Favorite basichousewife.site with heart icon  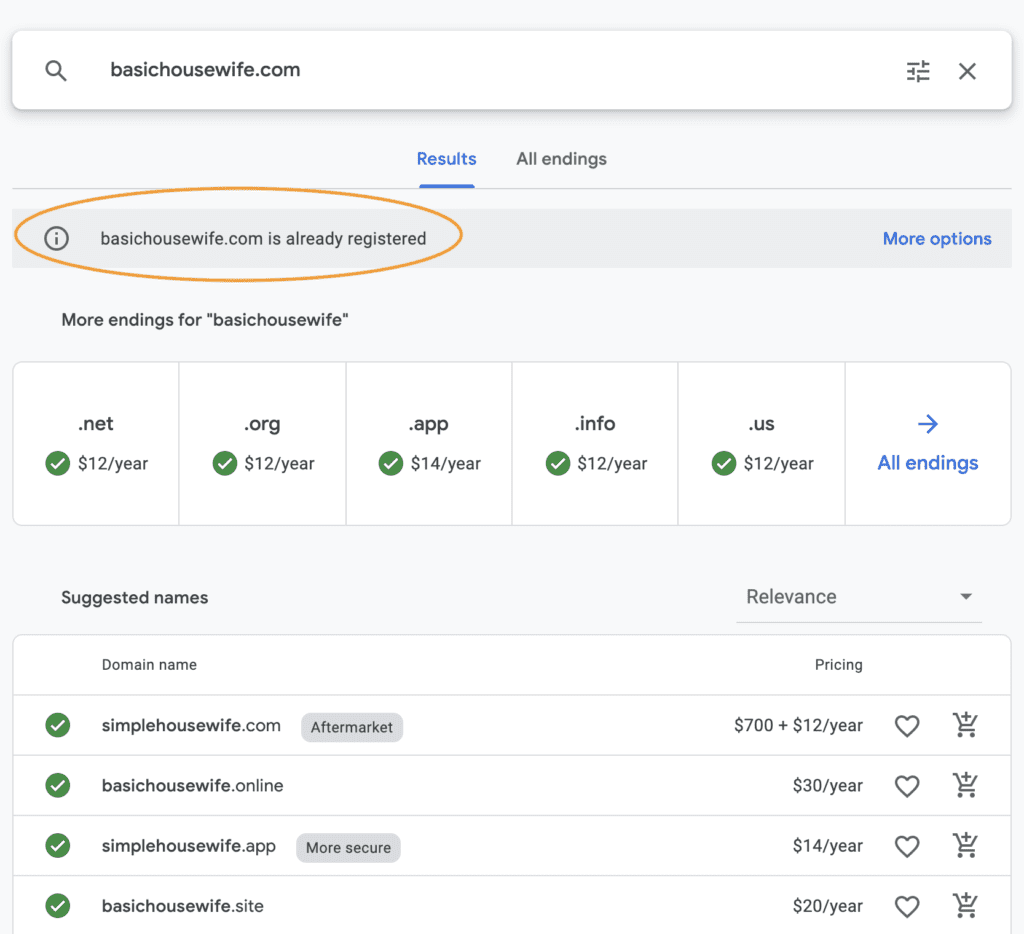(x=906, y=906)
